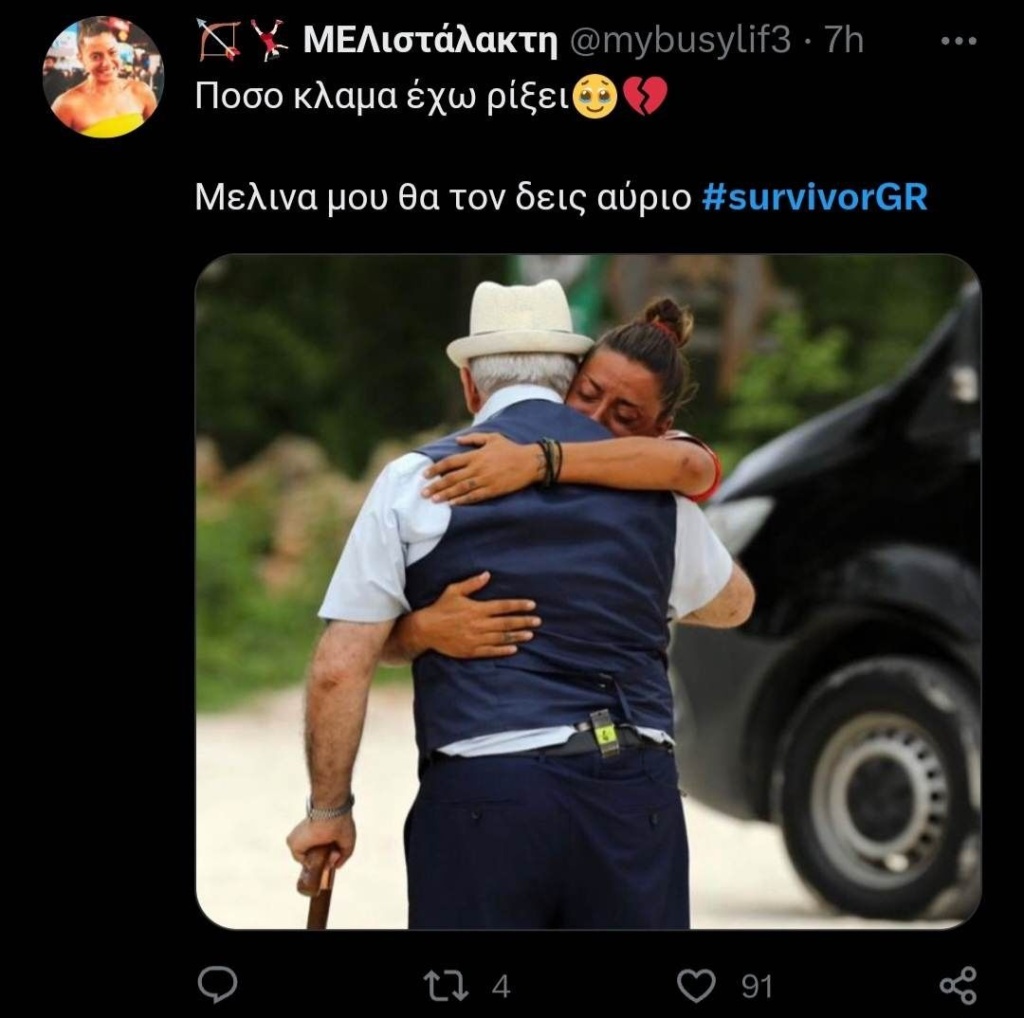1024x1018 pixels.
Task: Open the three-dot more options menu
Action: pyautogui.click(x=958, y=40)
